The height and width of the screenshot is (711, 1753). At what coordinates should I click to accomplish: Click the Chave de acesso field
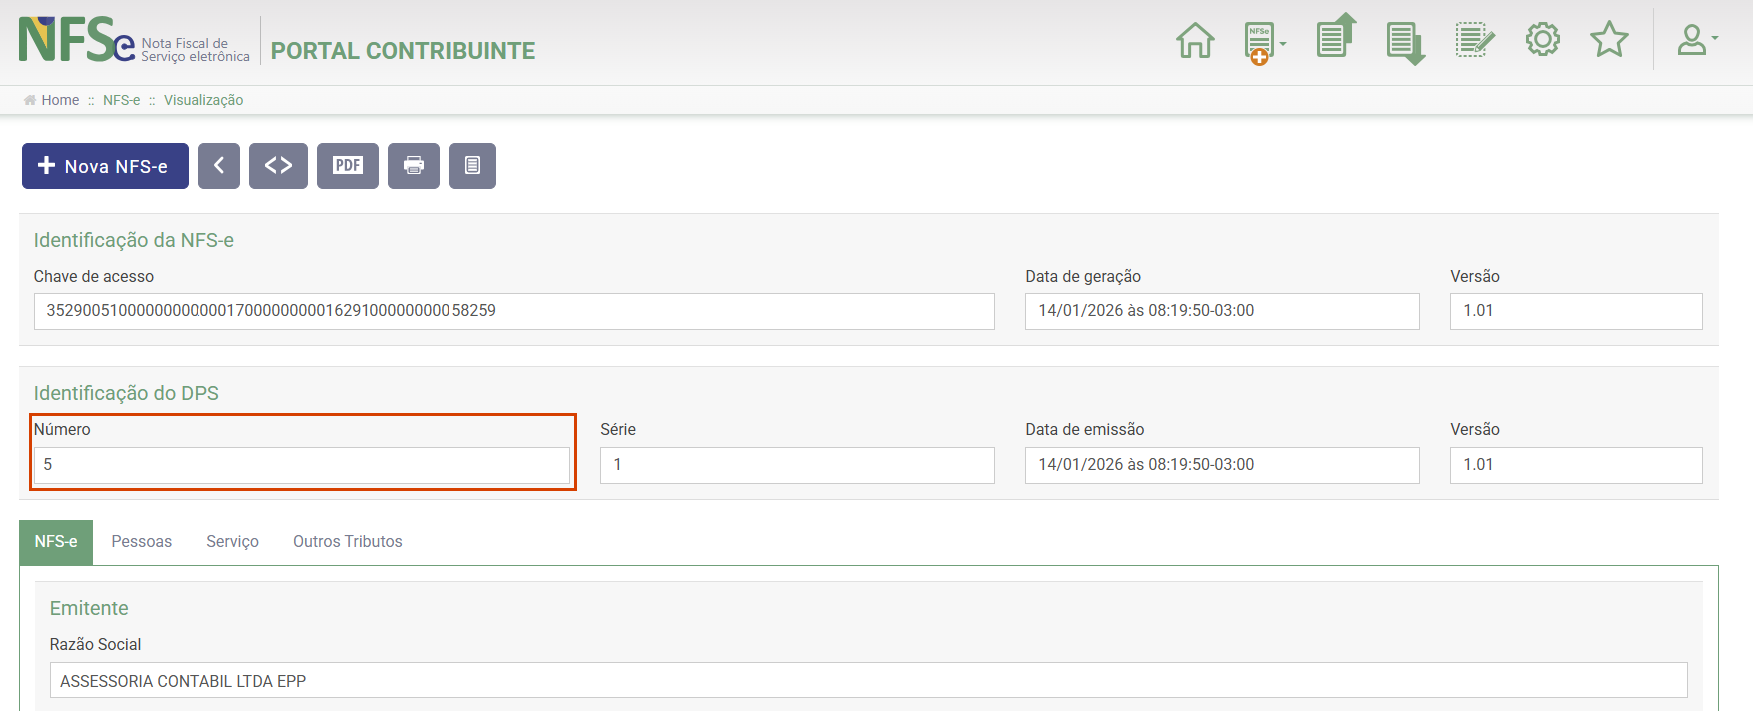point(514,311)
